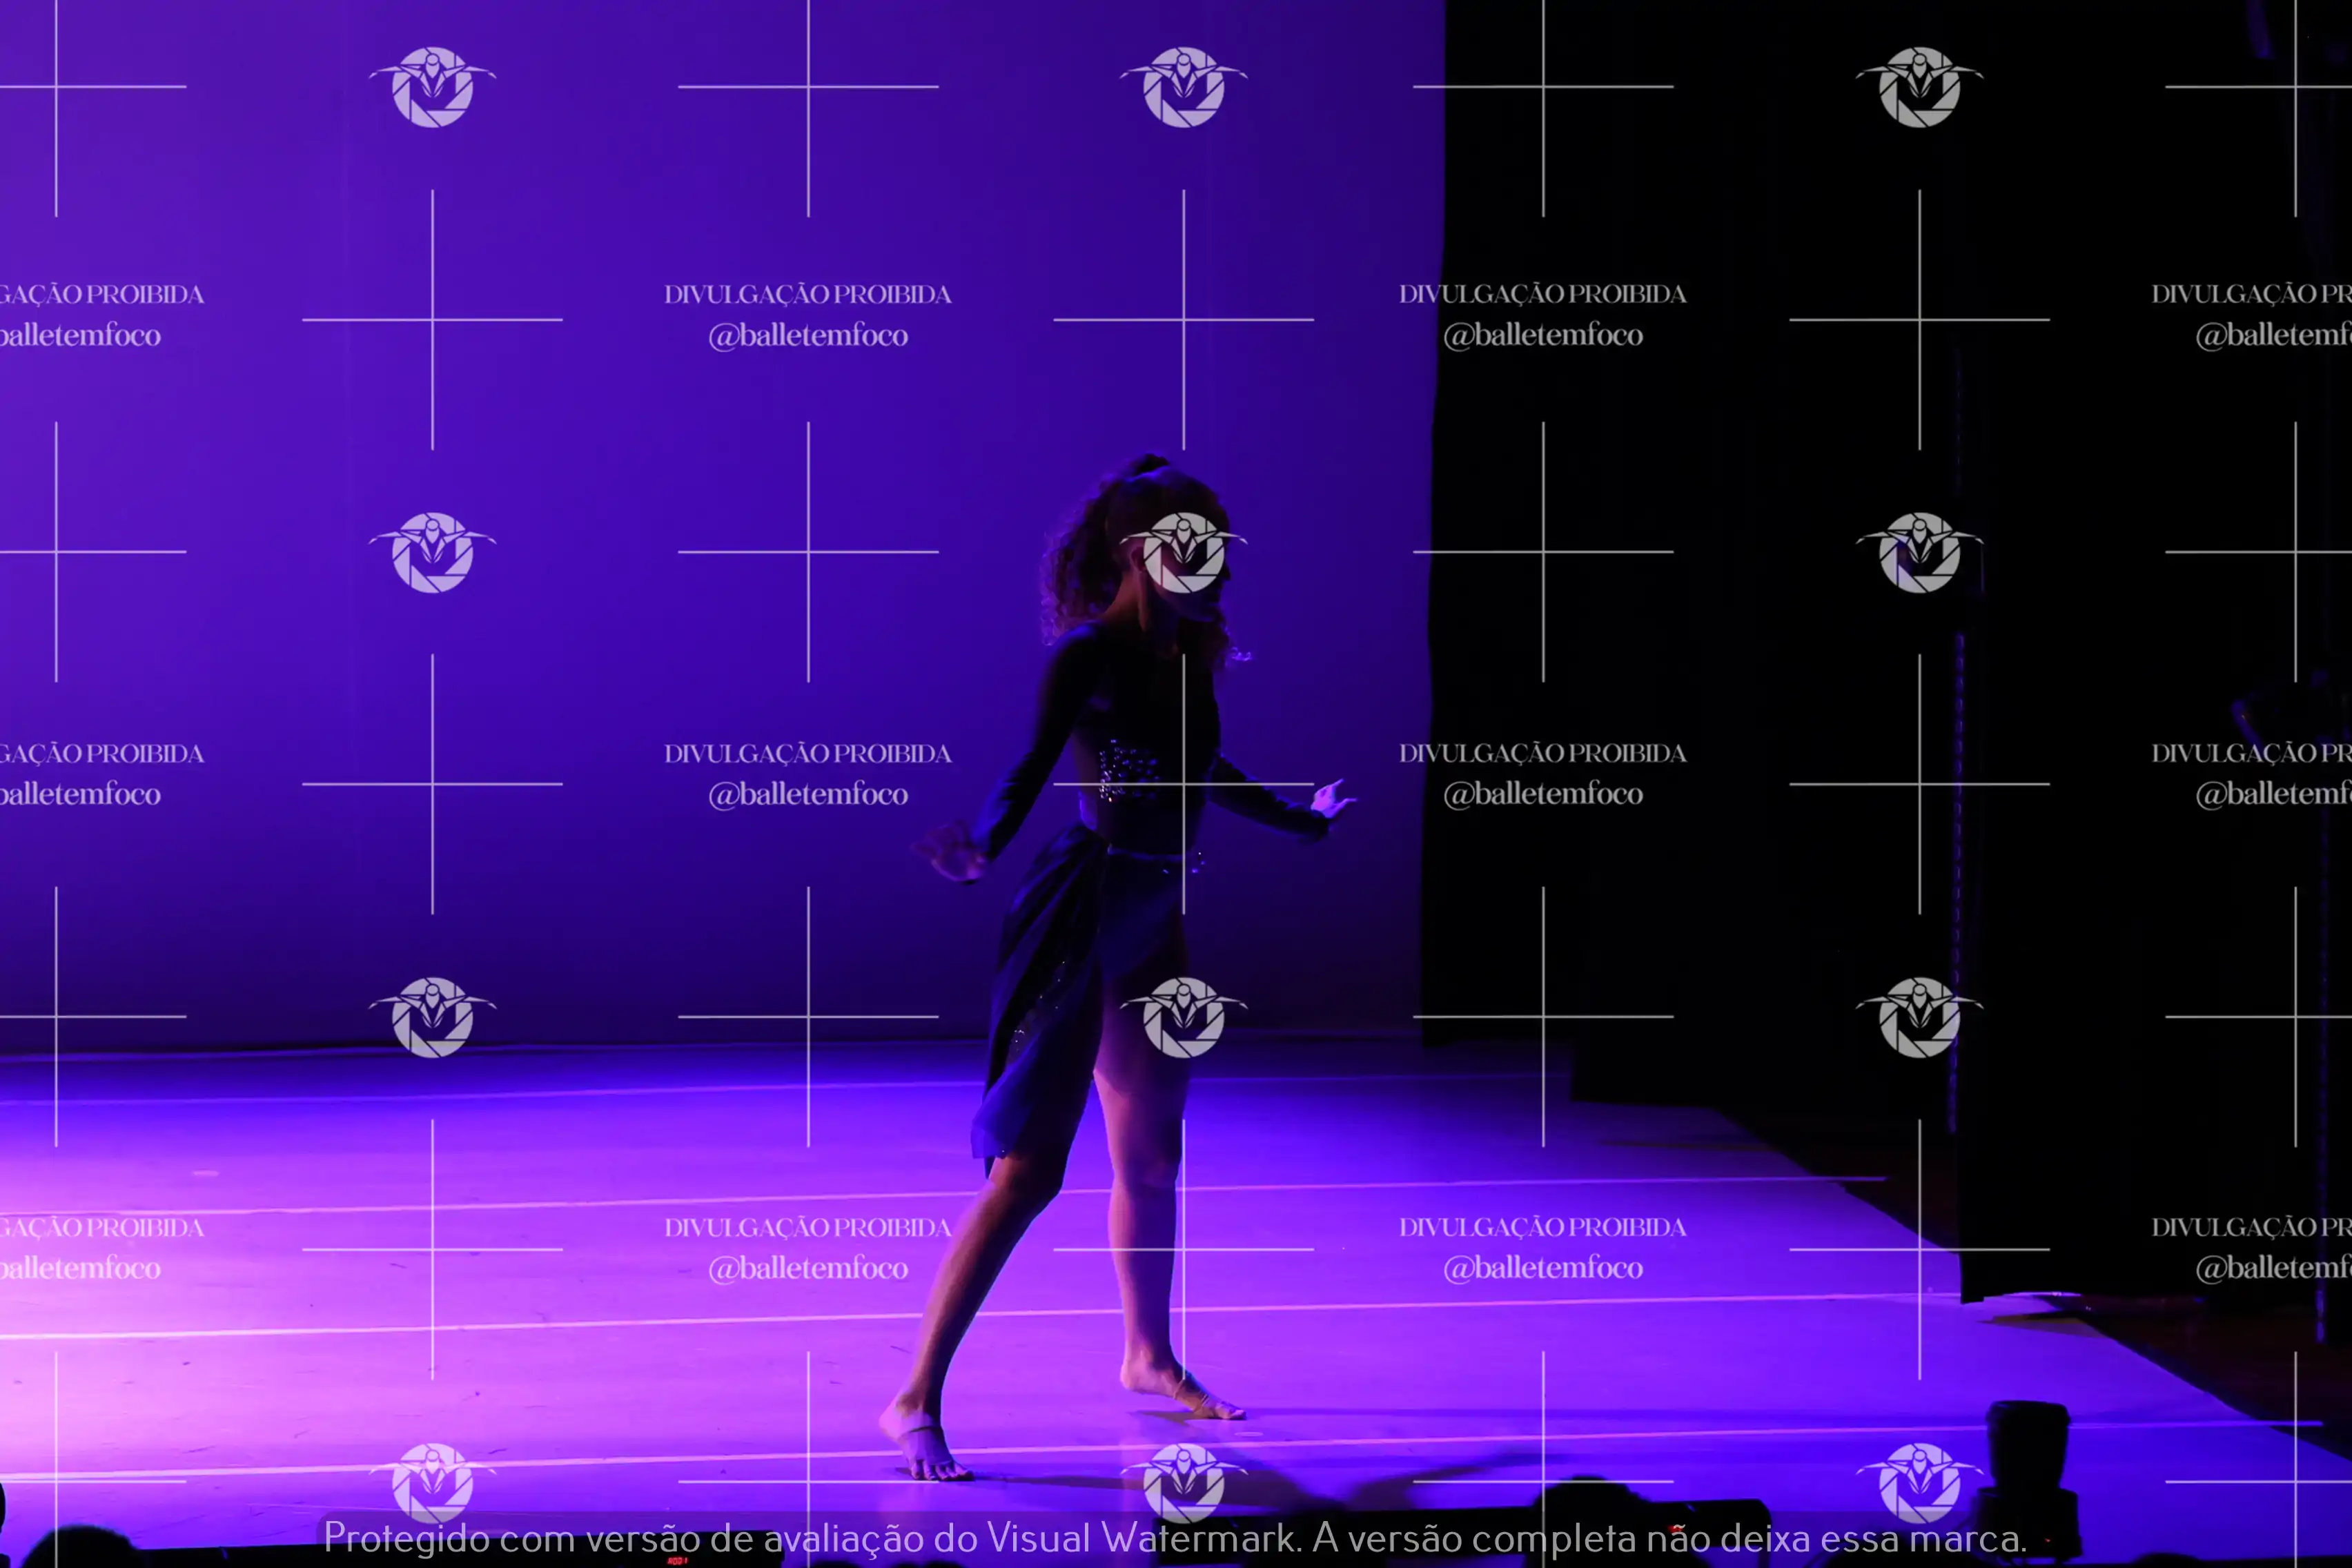Screen dimensions: 2352x1568
Task: Click the watermark logo mid-height on the black curtain
Action: point(1919,553)
